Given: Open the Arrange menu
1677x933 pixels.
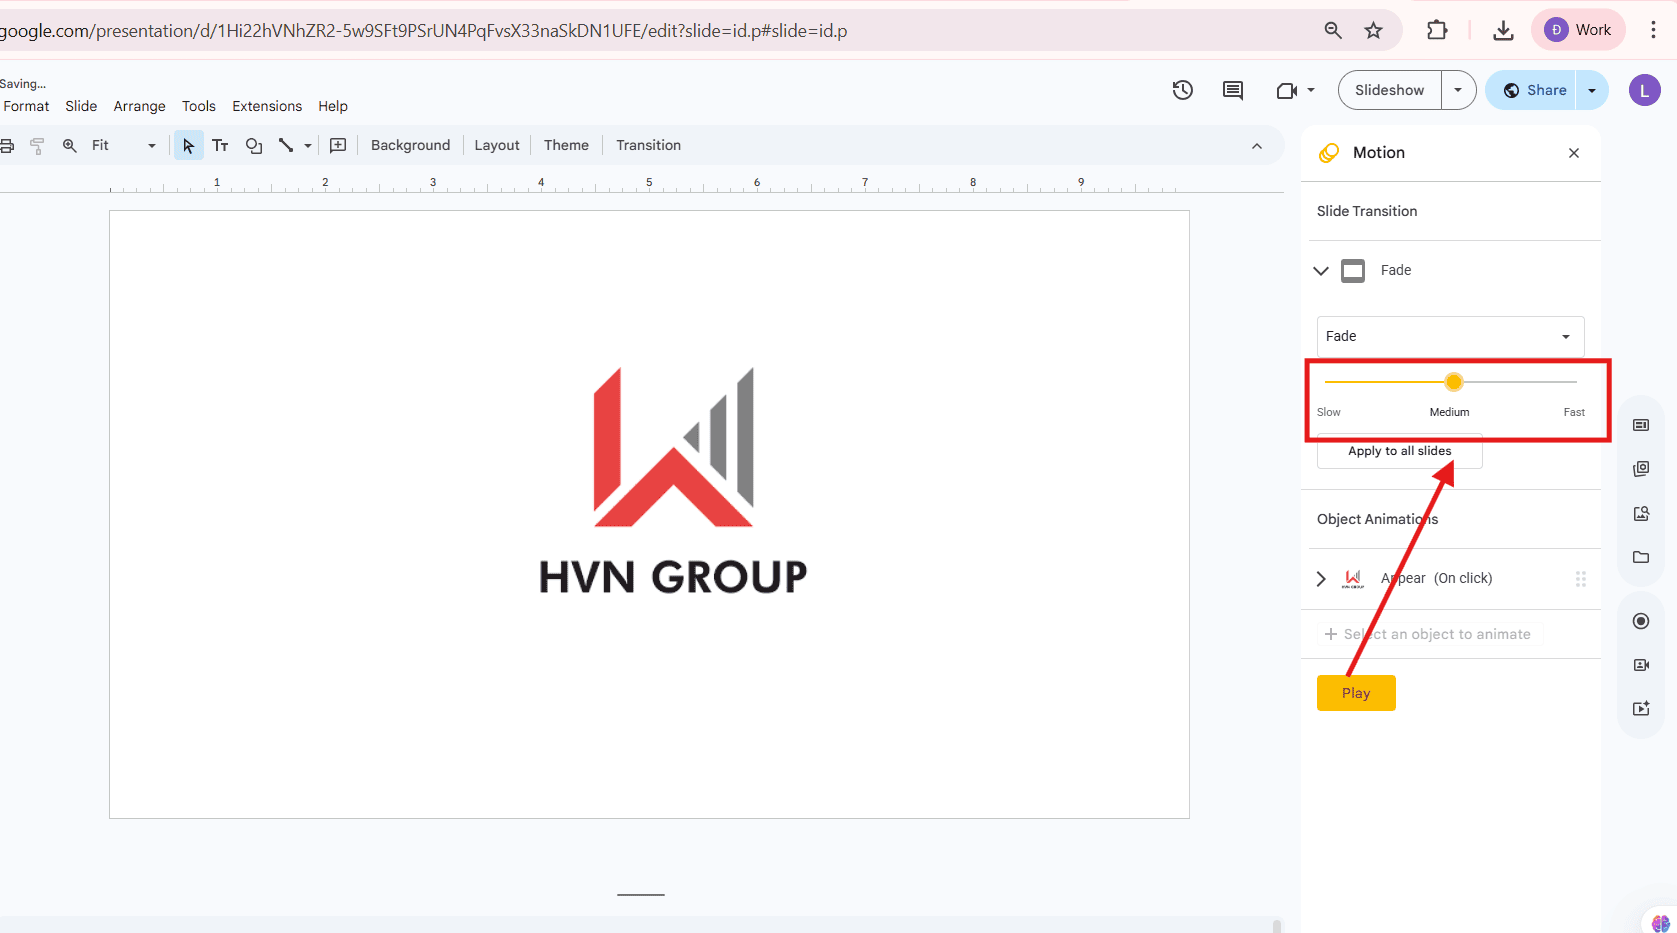Looking at the screenshot, I should coord(139,106).
